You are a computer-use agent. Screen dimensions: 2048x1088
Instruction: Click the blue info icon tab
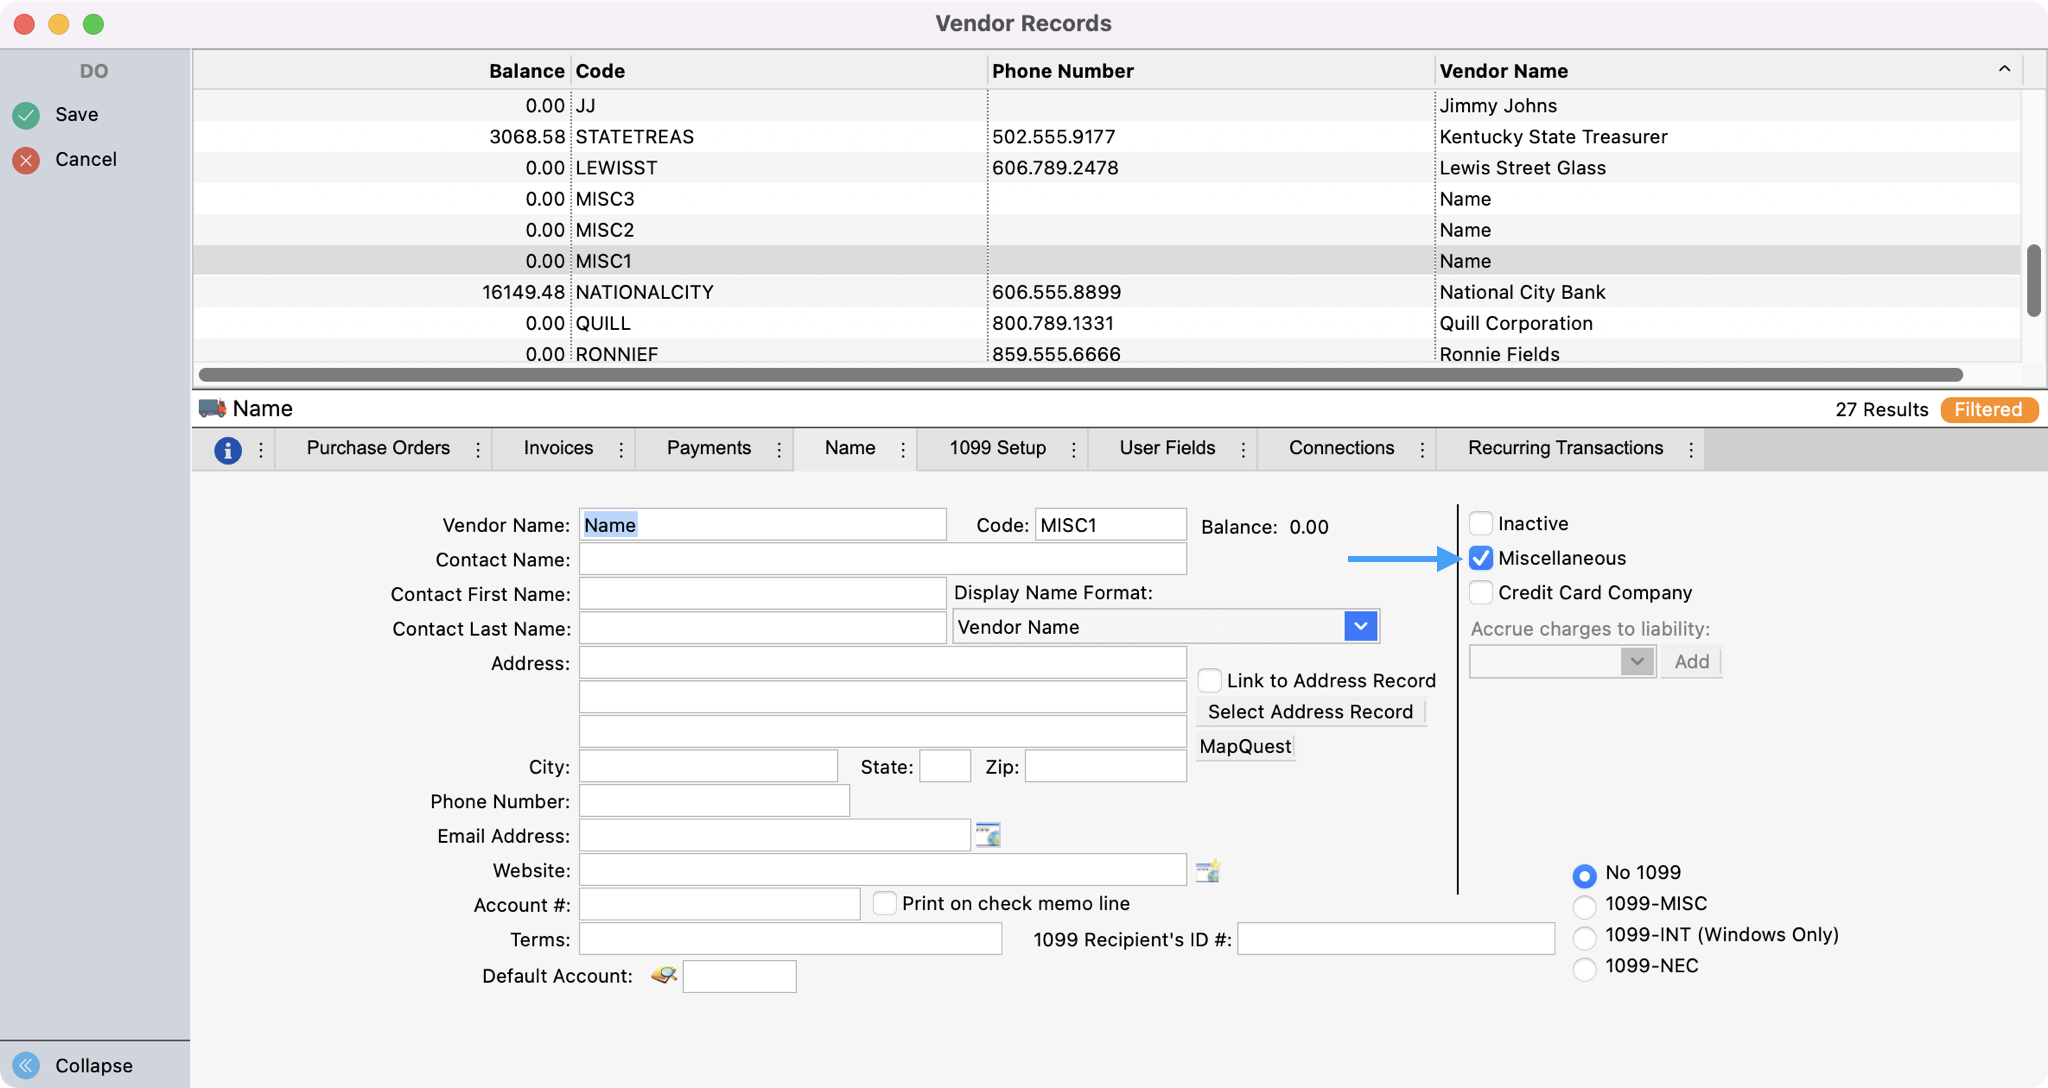click(x=228, y=450)
